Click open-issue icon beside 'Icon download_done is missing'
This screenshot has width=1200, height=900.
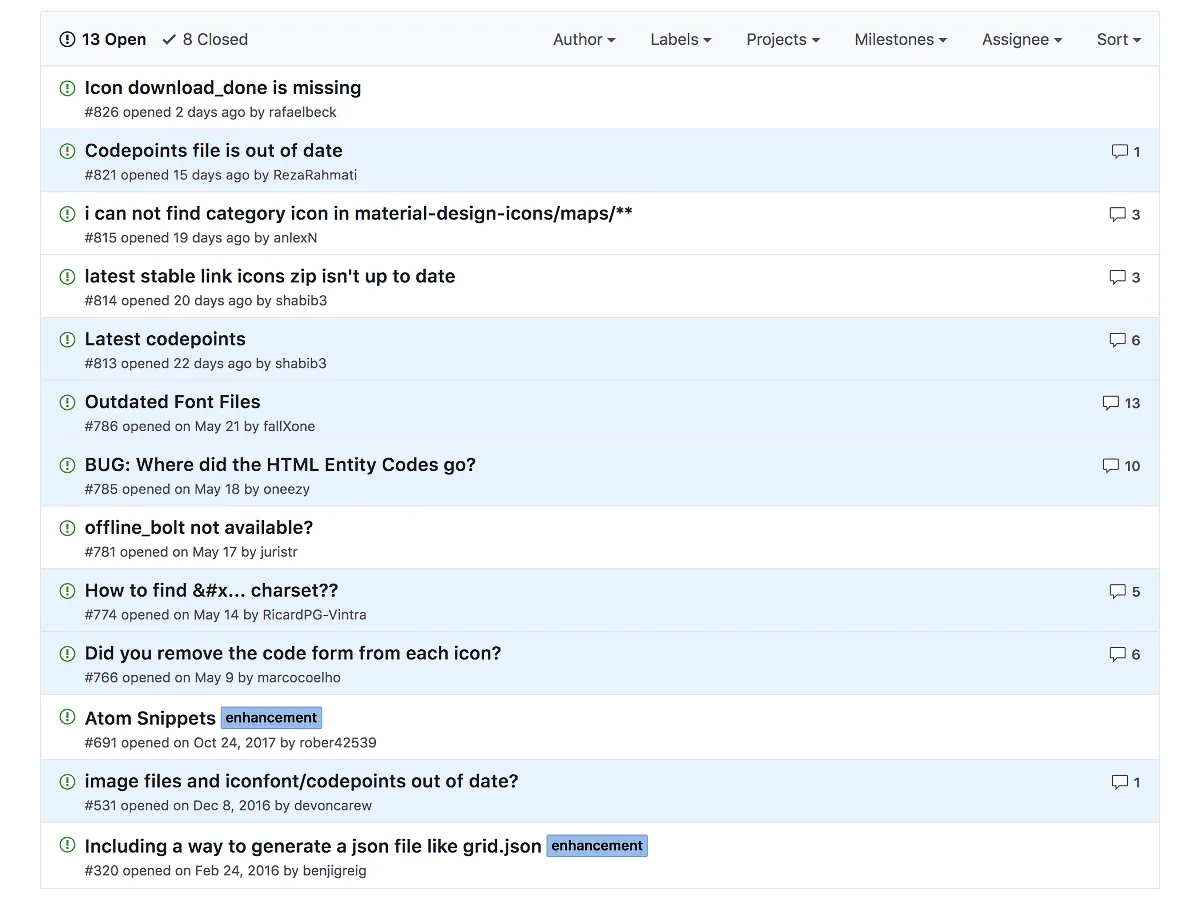click(x=67, y=88)
